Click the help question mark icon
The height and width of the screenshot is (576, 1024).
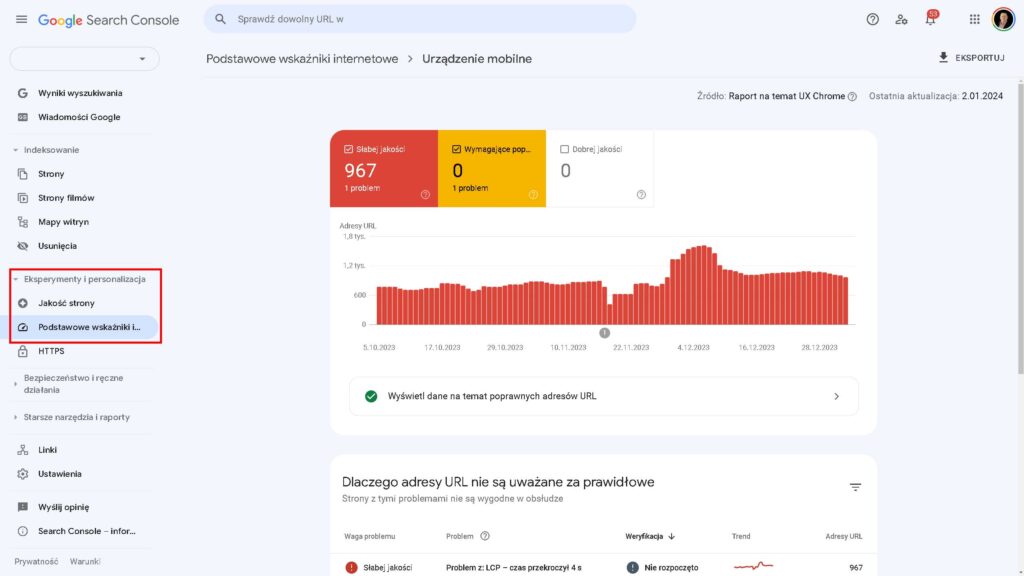pyautogui.click(x=872, y=19)
